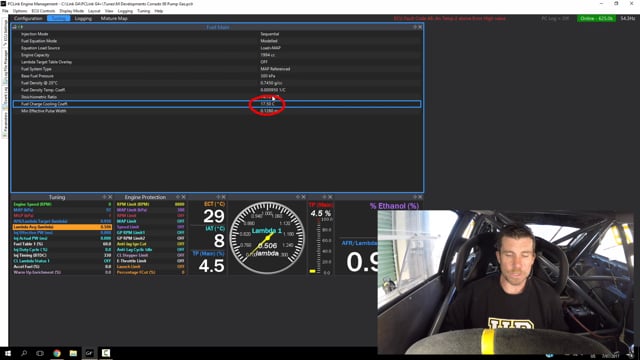This screenshot has height=360, width=640.
Task: Switch to the Logging page tab
Action: coord(83,18)
